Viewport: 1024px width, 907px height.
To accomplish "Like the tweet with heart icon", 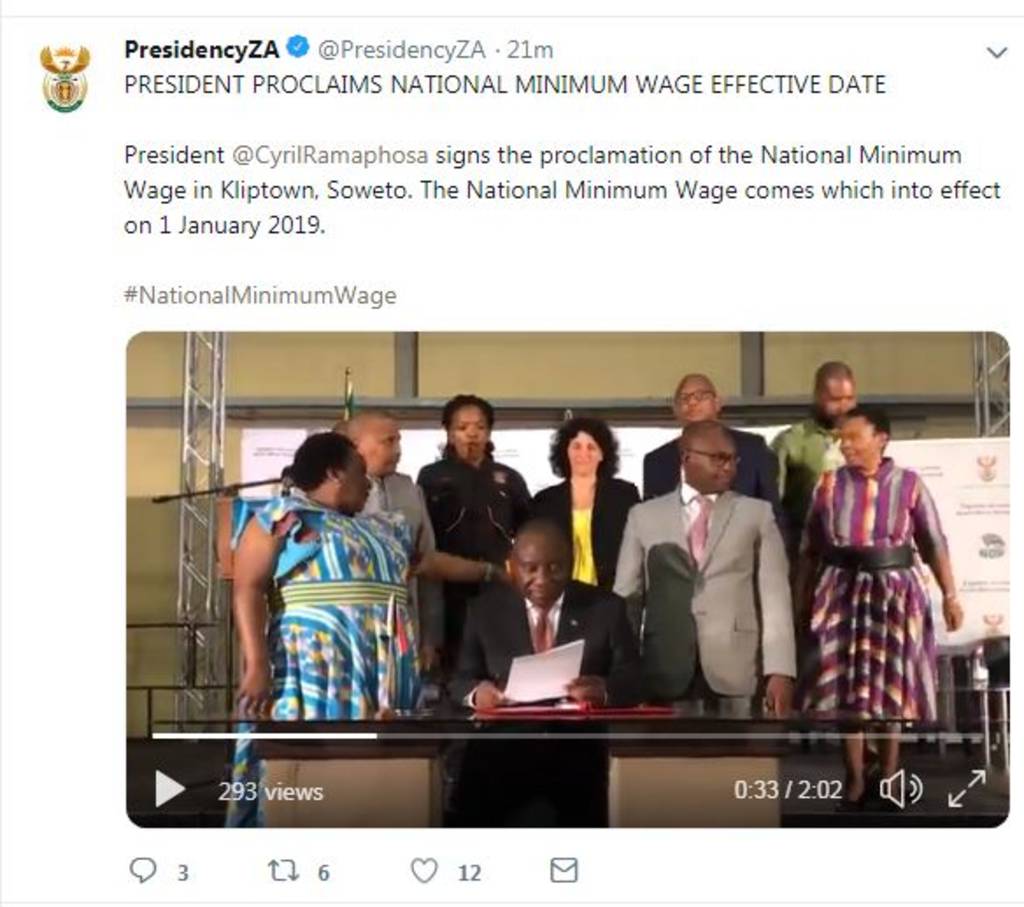I will [x=425, y=871].
